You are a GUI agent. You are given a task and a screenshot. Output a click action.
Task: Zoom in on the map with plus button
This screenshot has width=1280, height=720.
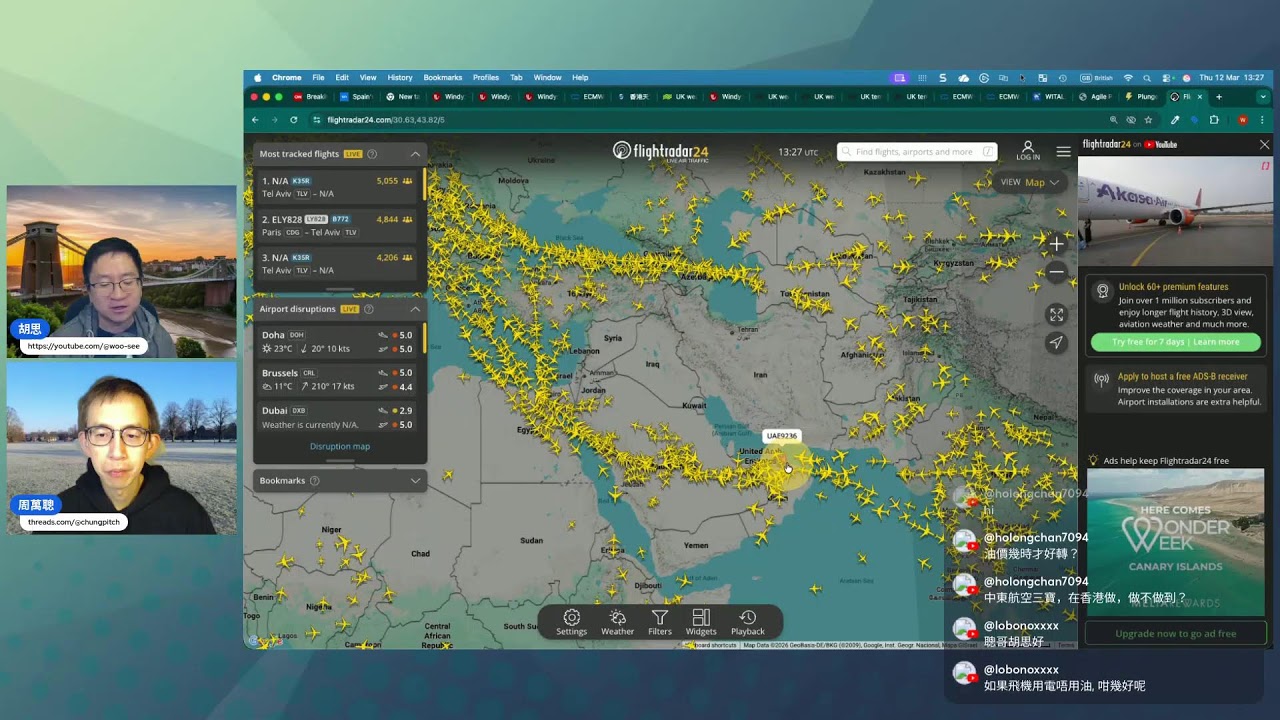(x=1056, y=243)
